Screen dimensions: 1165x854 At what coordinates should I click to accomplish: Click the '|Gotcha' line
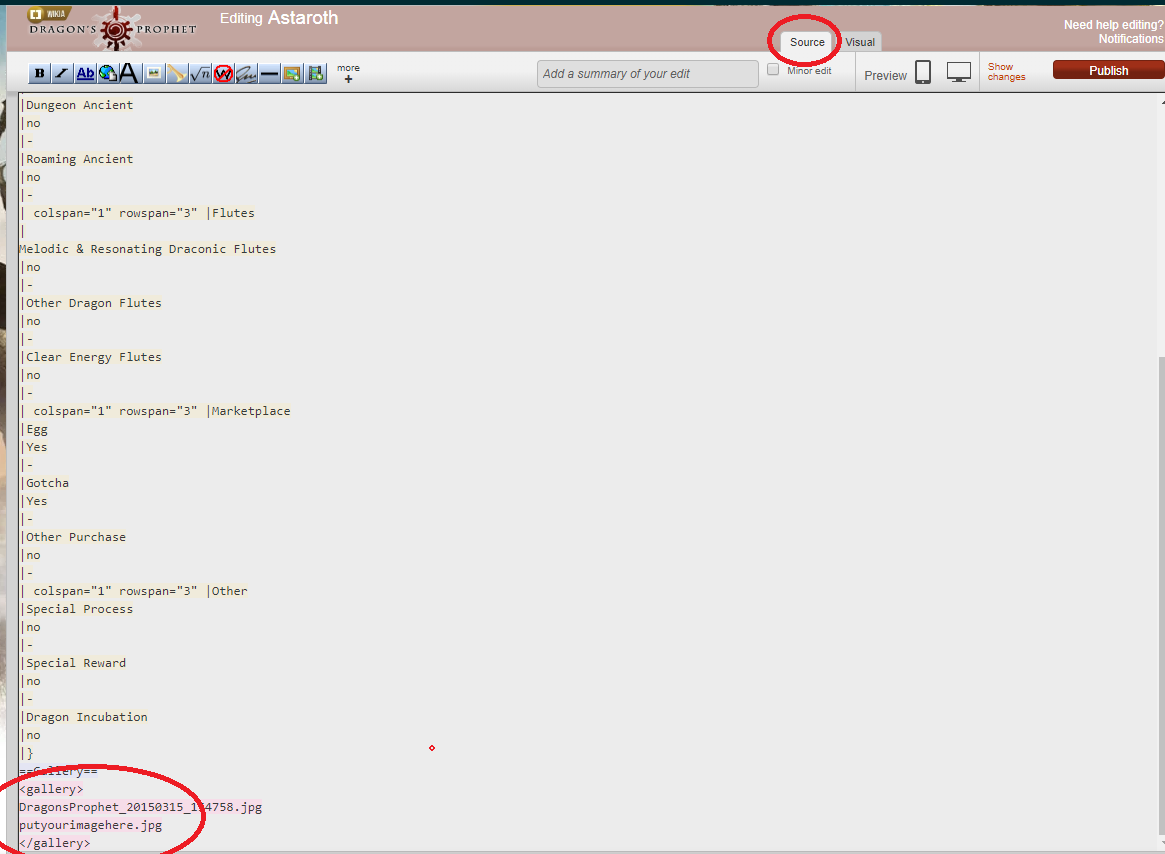pyautogui.click(x=45, y=483)
